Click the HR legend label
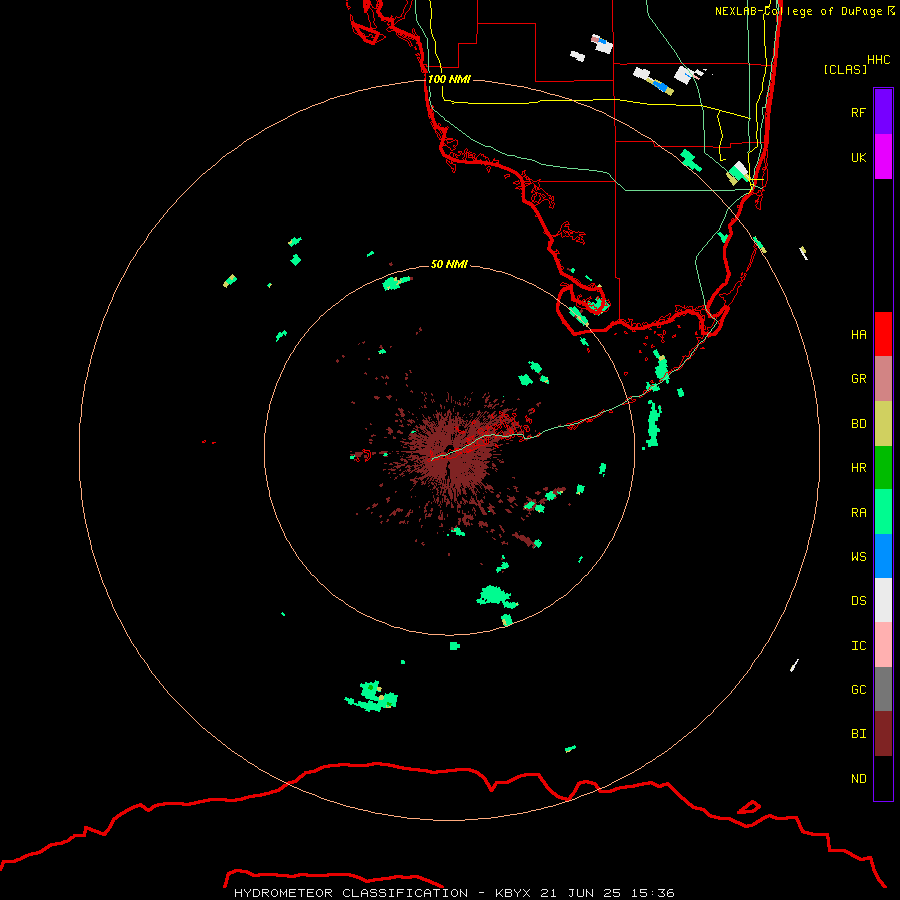Viewport: 900px width, 900px height. (x=858, y=467)
